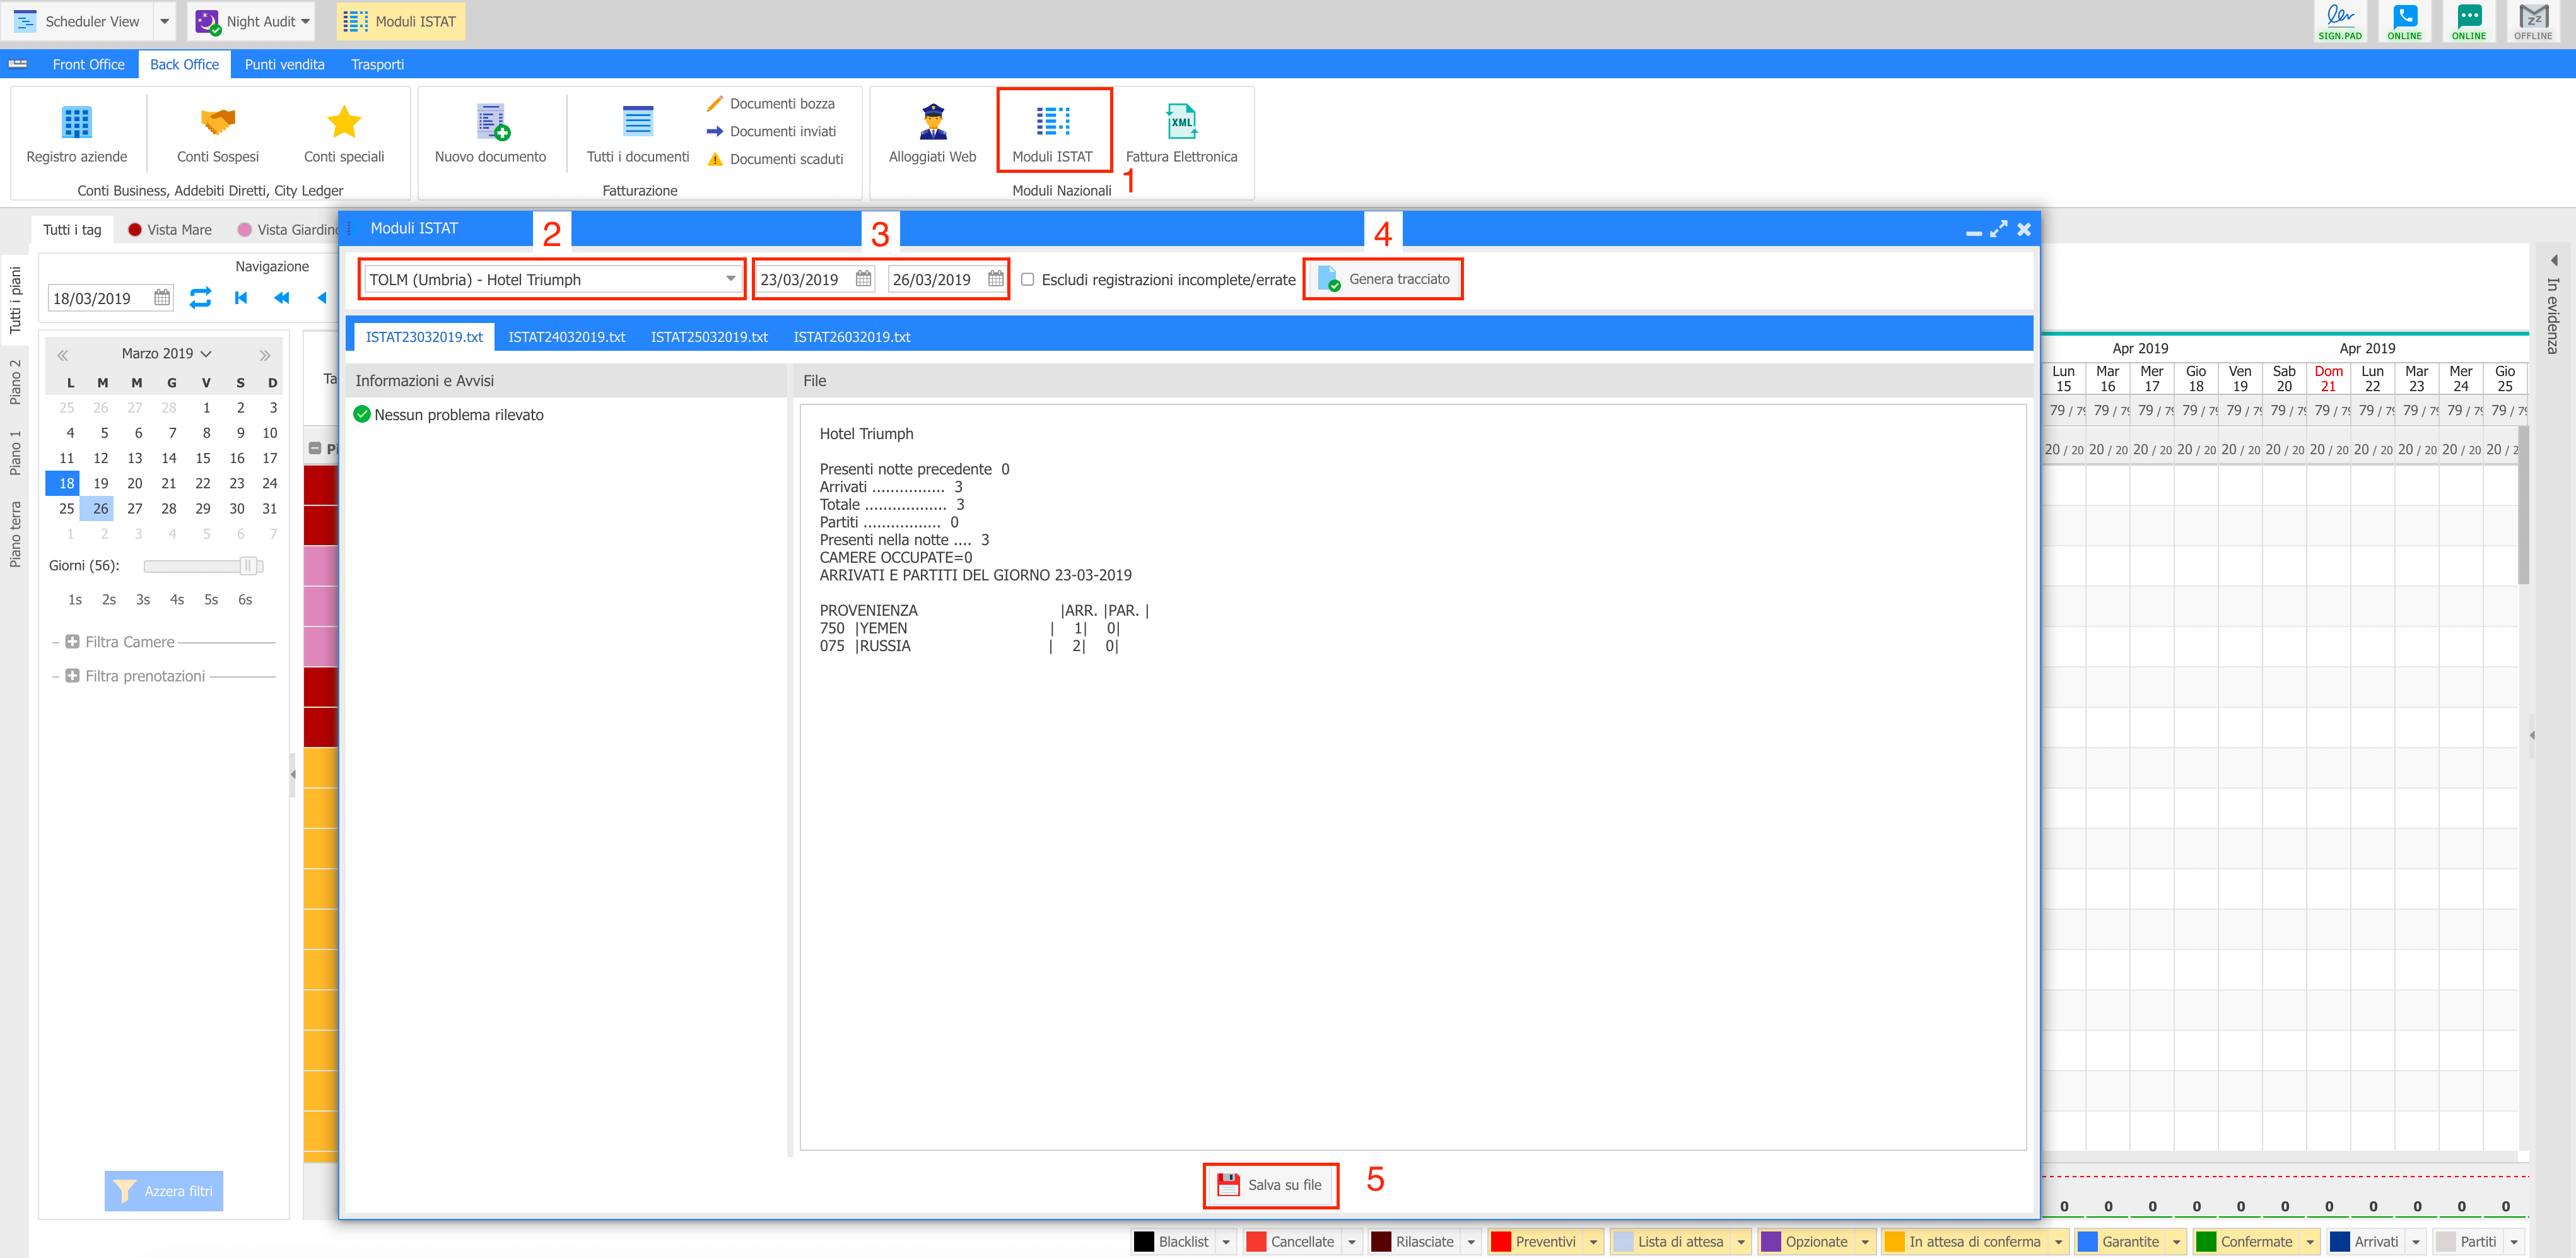
Task: Open Documenti bozza pencil item
Action: tap(770, 103)
